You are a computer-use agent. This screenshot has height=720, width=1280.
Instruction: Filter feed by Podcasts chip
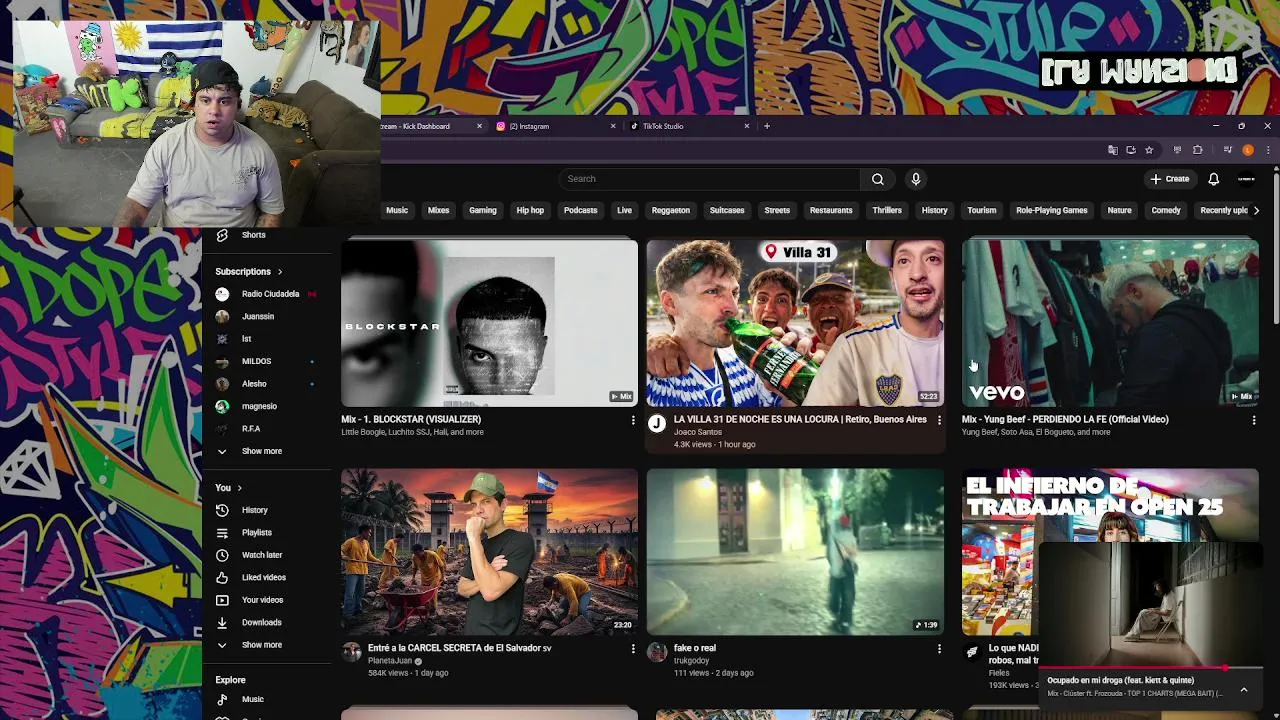point(580,210)
